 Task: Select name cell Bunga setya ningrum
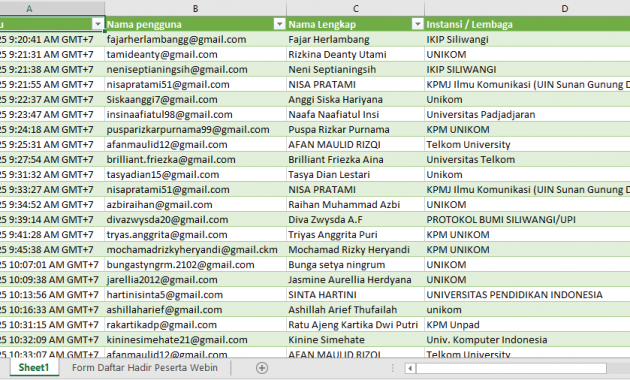[x=356, y=265]
